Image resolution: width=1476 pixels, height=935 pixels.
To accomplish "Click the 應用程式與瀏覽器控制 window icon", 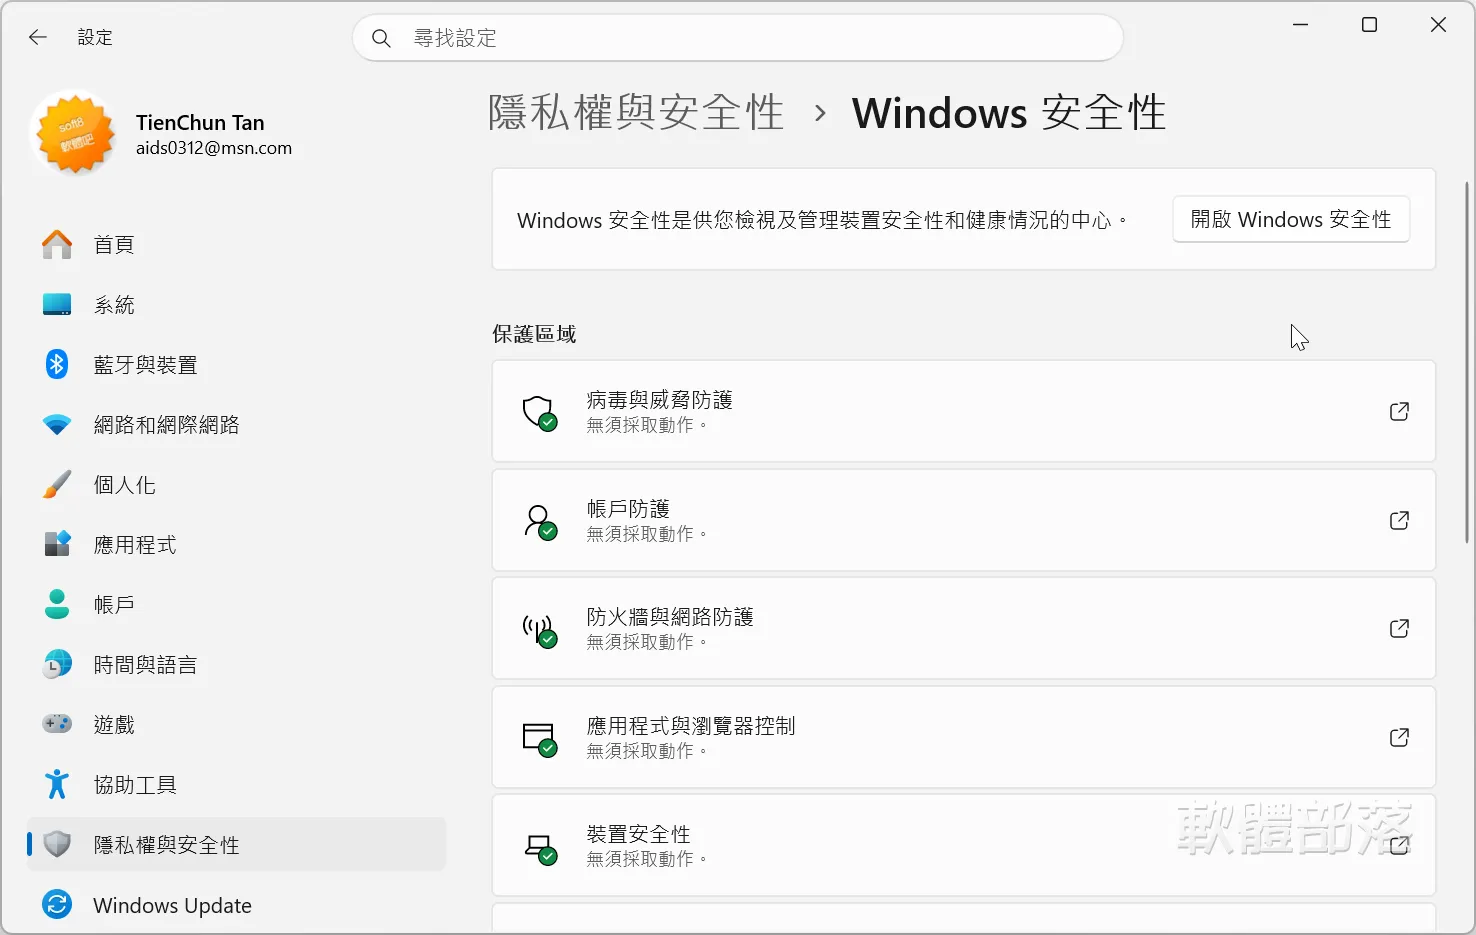I will point(540,738).
